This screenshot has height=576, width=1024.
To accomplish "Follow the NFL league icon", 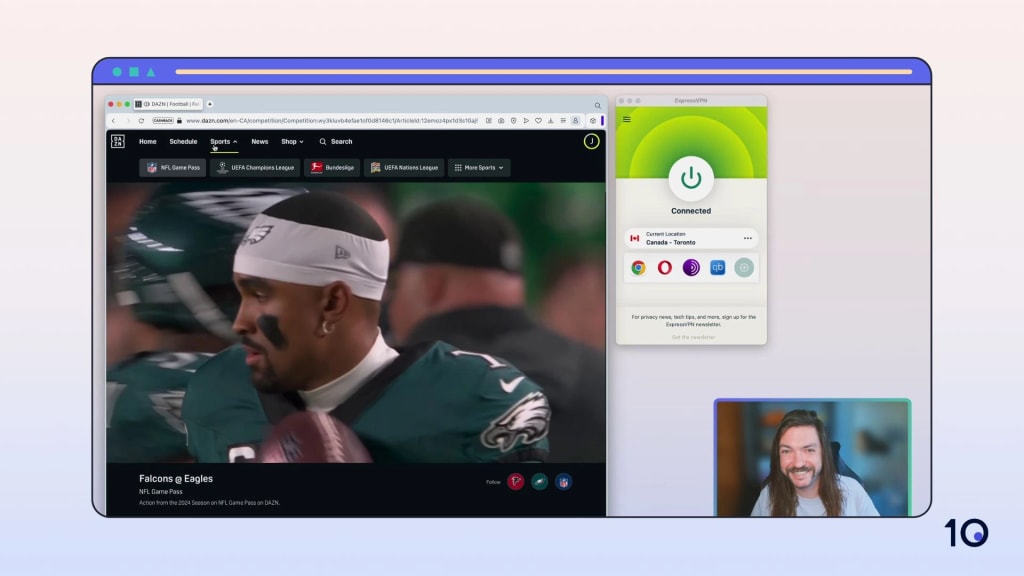I will [x=563, y=482].
